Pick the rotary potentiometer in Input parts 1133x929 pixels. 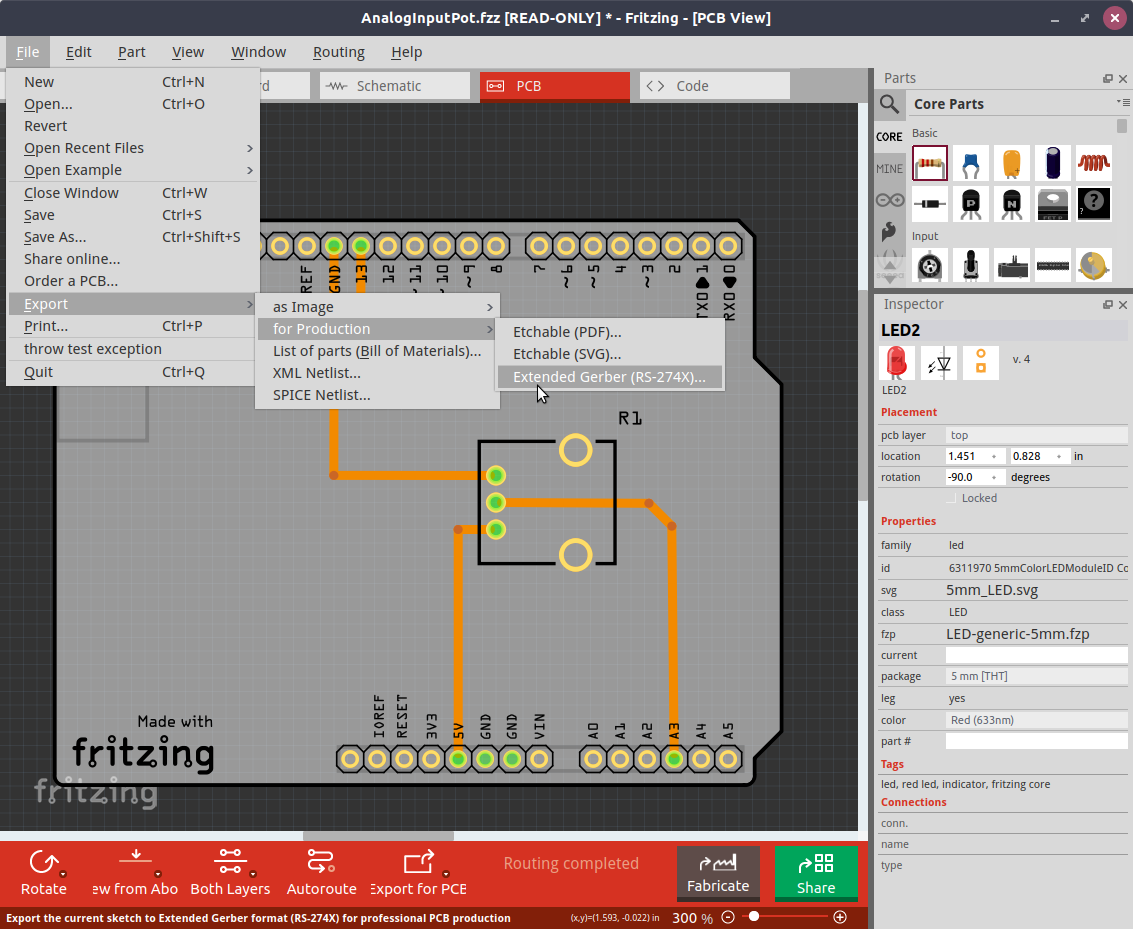[930, 265]
